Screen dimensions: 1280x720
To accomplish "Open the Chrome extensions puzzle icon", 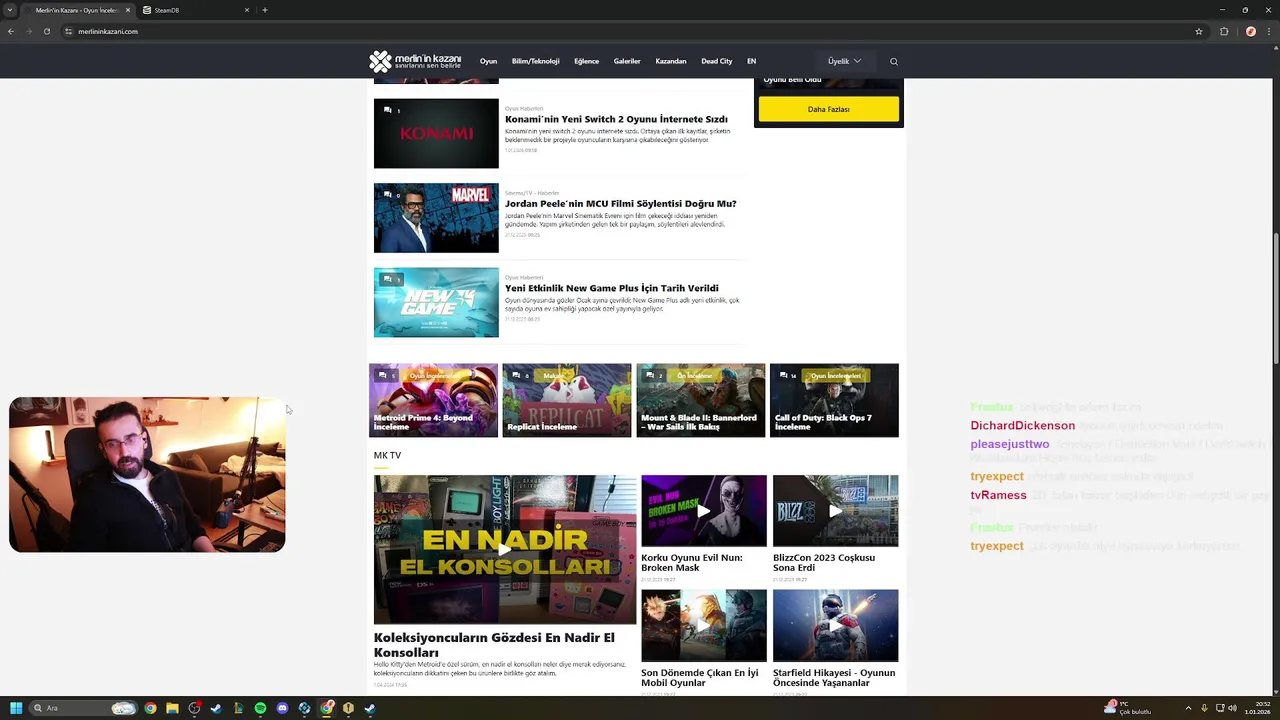I will (1224, 31).
